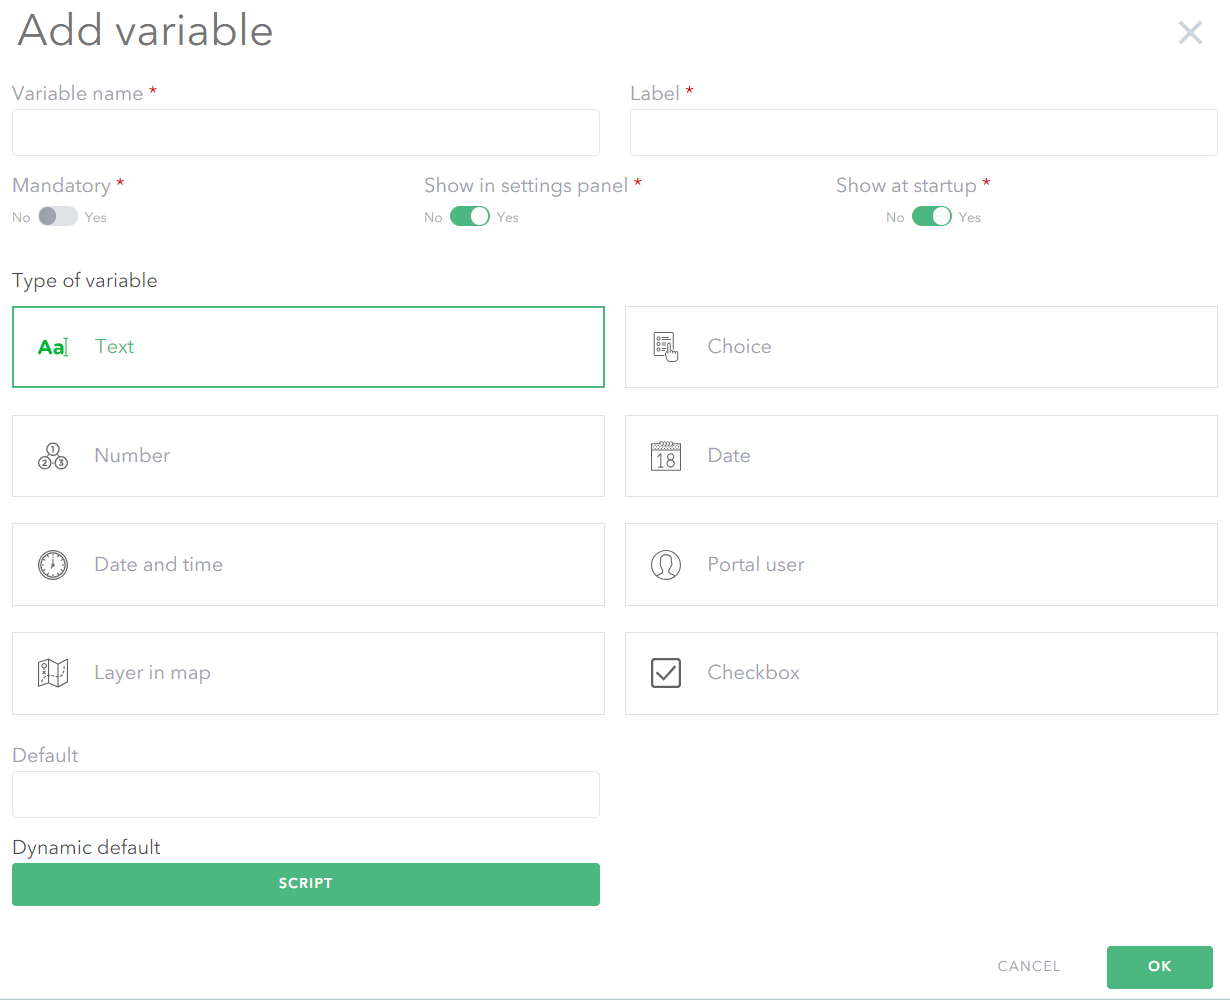
Task: Click the Choice list icon
Action: point(665,347)
